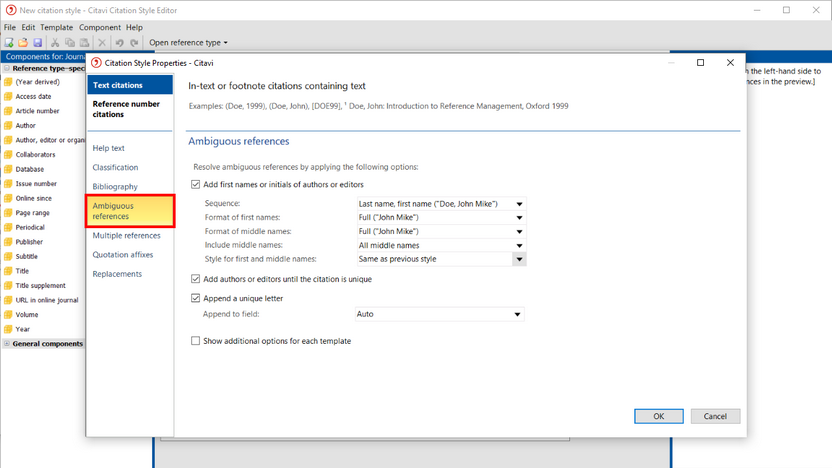
Task: Select the Collaborators component icon
Action: [8, 155]
